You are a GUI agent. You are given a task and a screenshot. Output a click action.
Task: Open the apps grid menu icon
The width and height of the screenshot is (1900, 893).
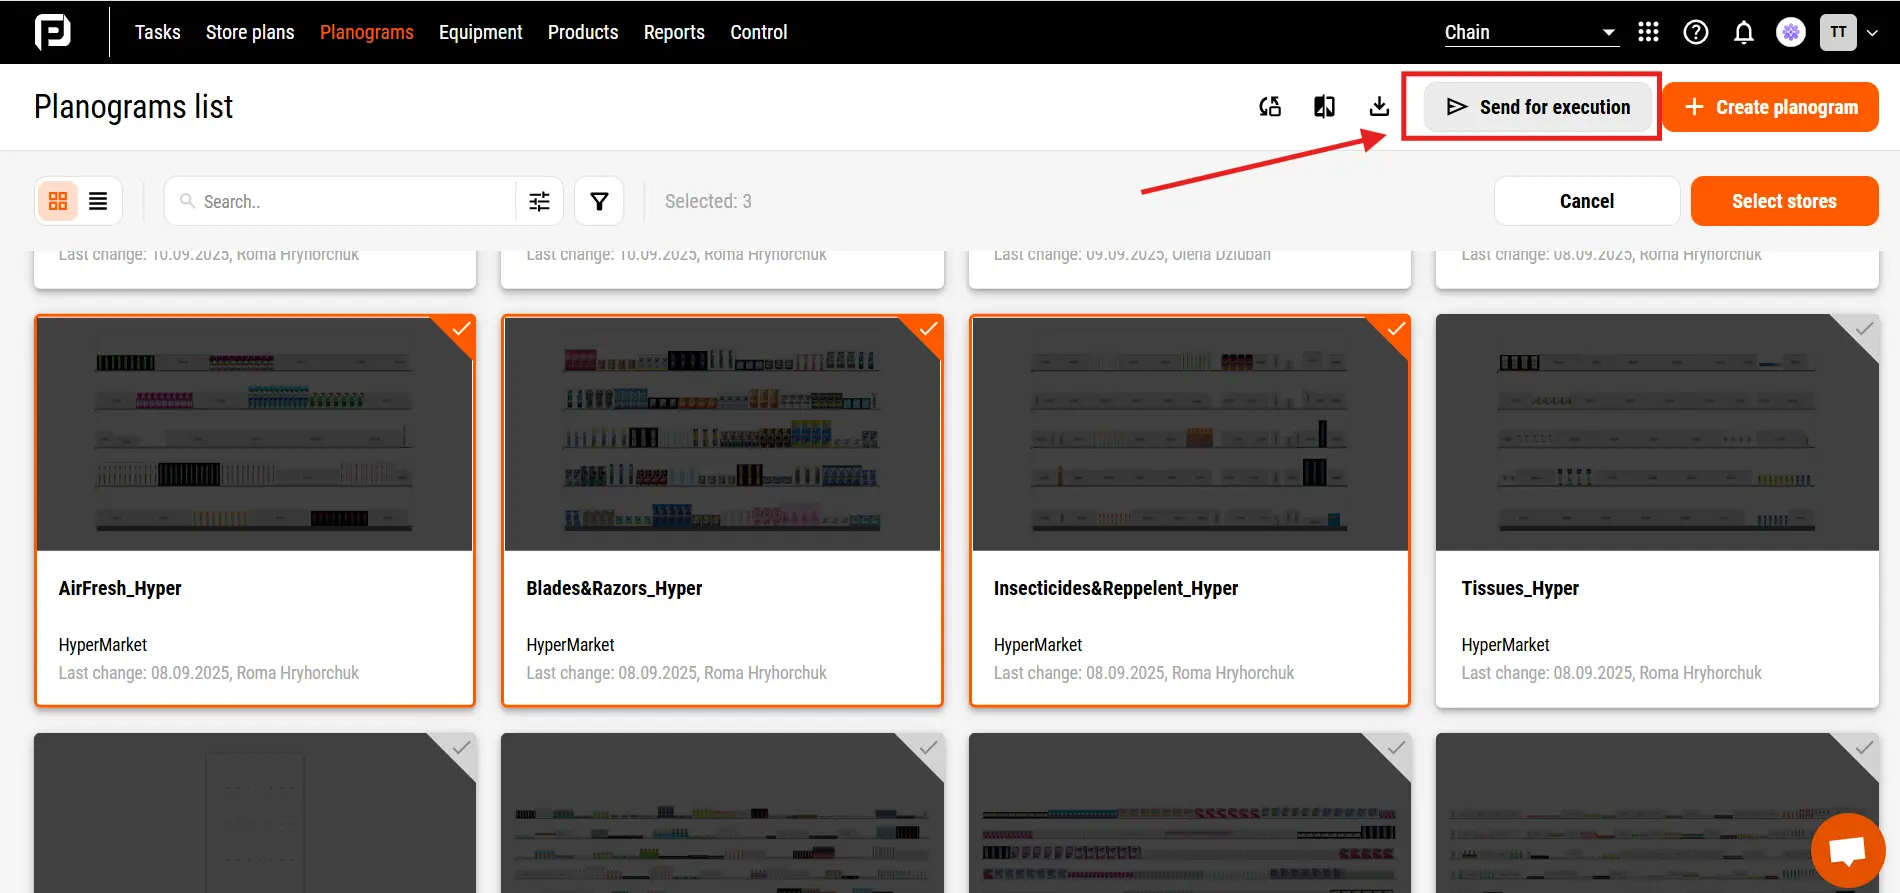(x=1648, y=32)
